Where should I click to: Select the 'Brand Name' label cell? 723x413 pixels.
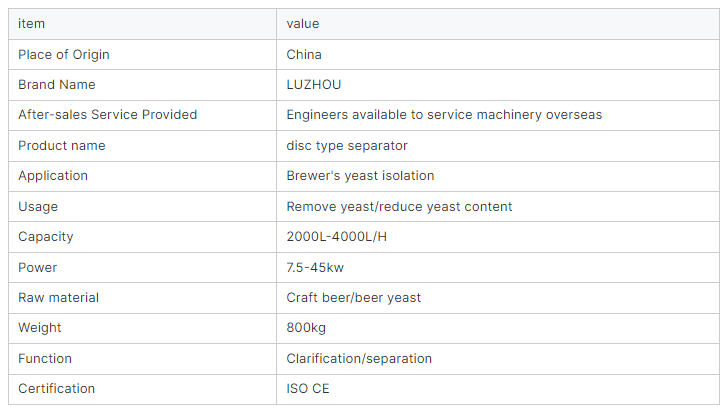click(57, 85)
